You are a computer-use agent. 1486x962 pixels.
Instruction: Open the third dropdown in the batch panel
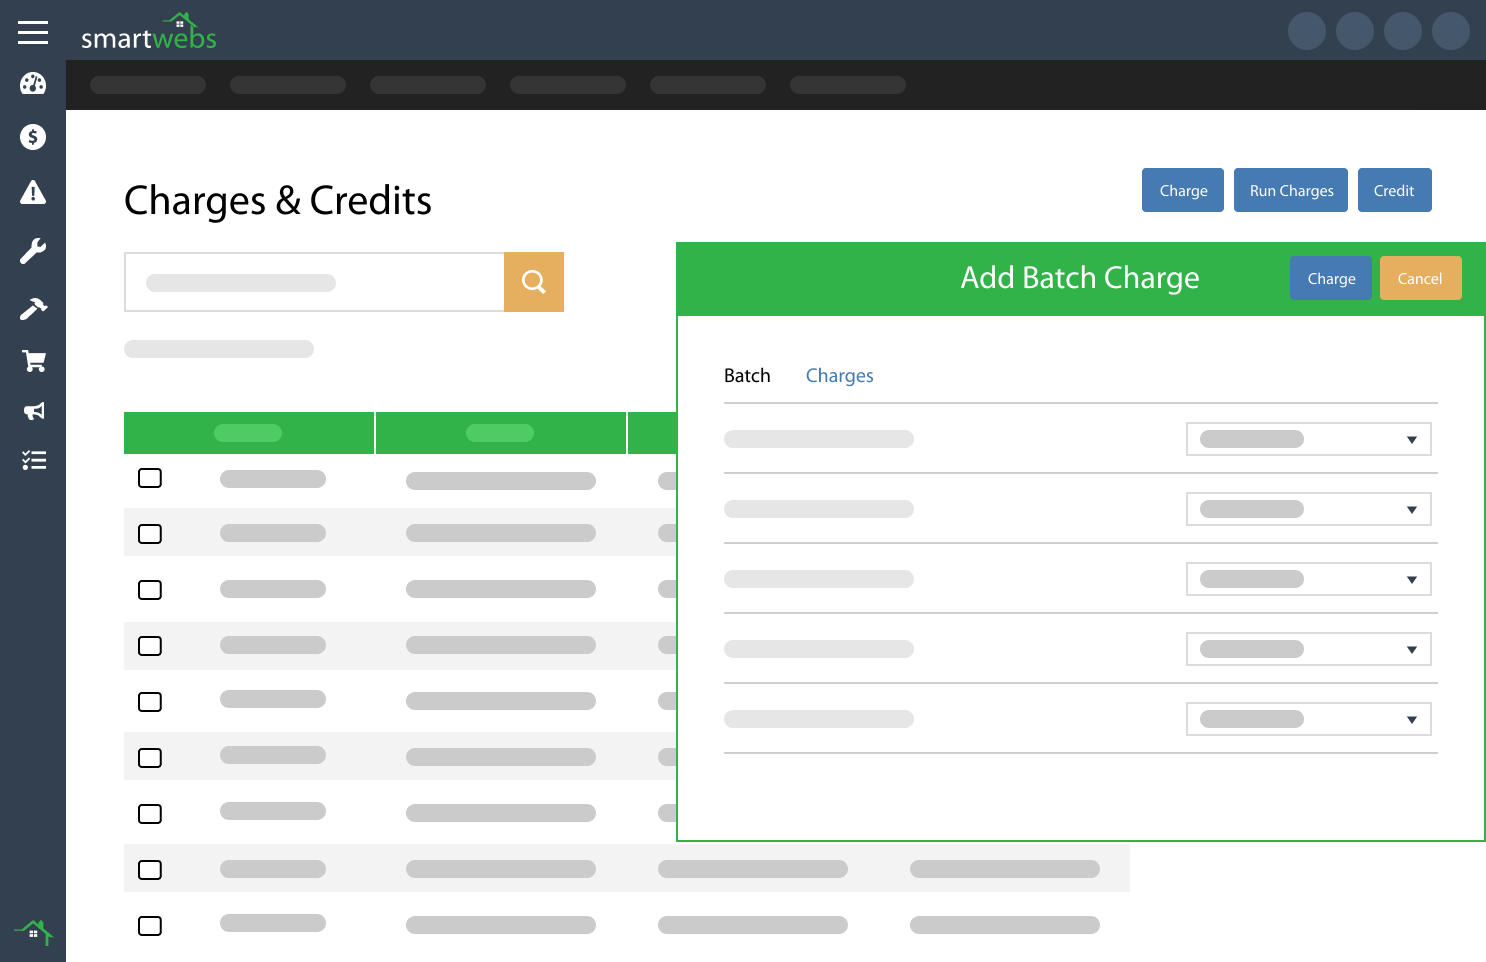[x=1308, y=578]
